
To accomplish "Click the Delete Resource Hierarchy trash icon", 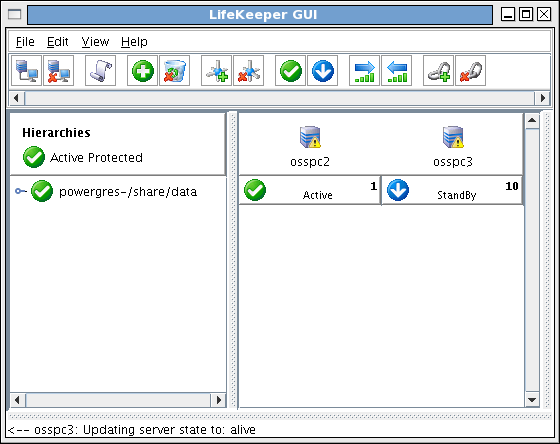I will [x=175, y=71].
